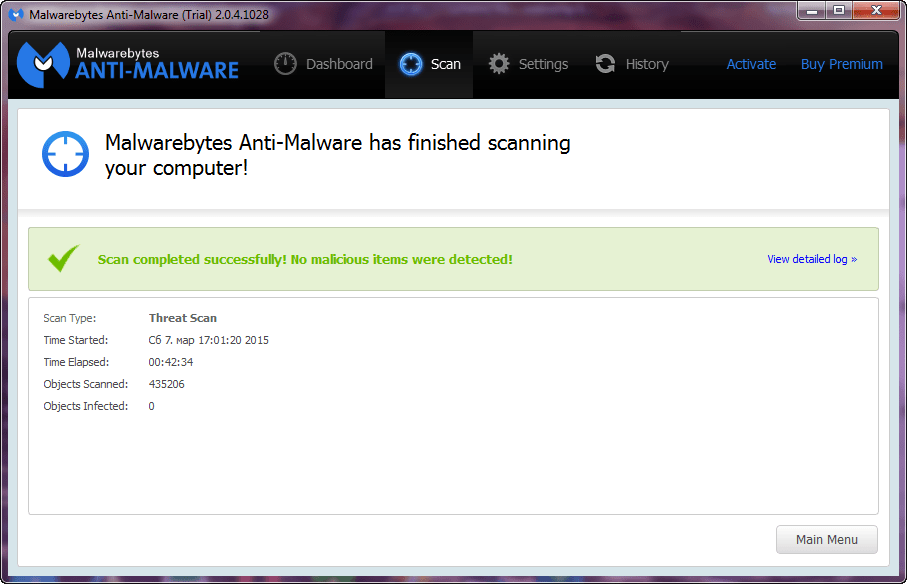Open View detailed log link

[812, 259]
